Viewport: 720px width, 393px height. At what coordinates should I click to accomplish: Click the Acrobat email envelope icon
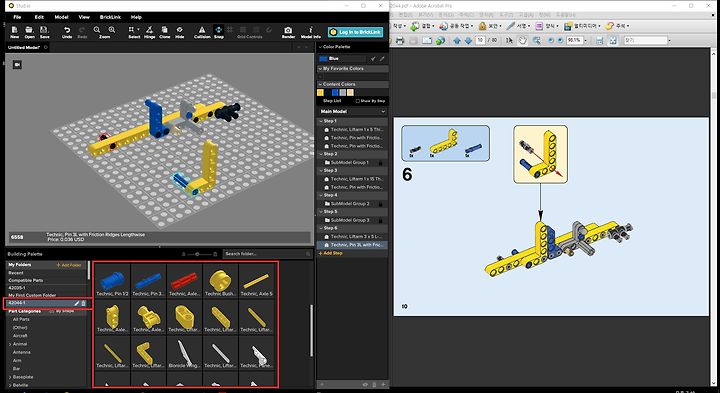click(x=427, y=40)
